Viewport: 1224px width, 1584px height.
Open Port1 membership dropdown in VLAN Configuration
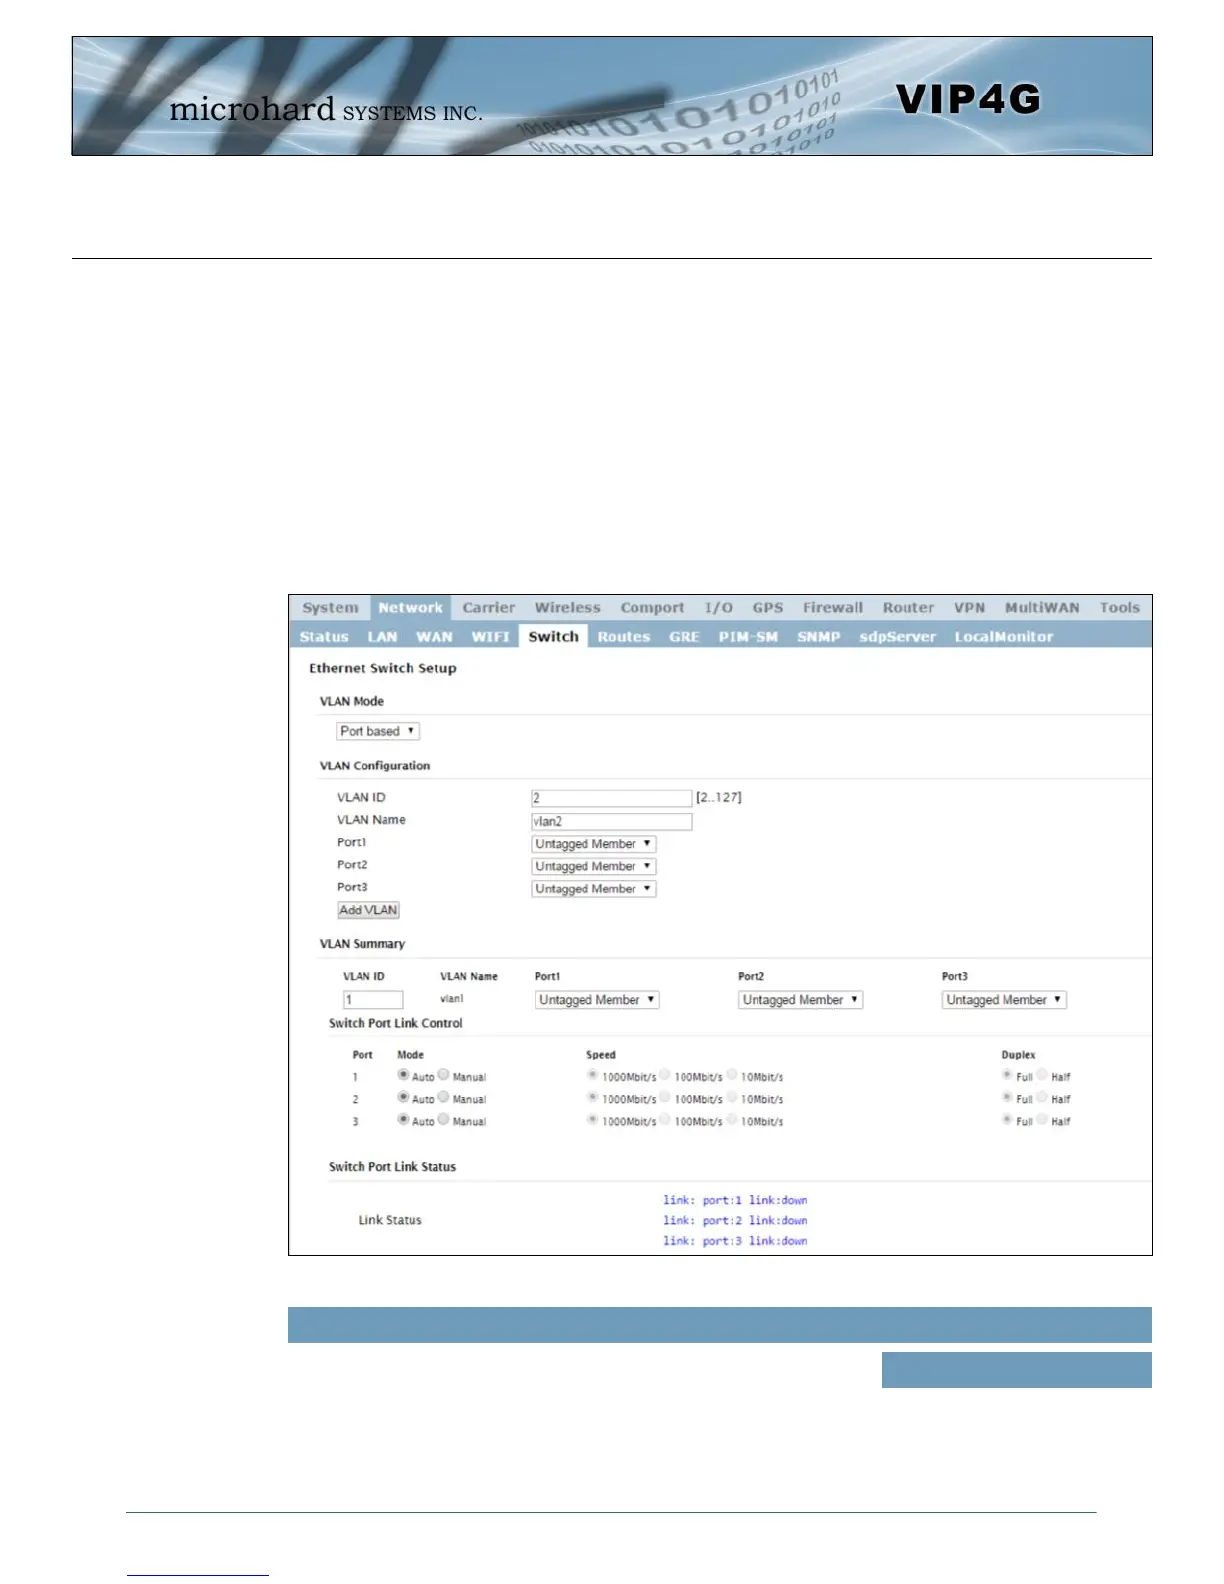[594, 844]
